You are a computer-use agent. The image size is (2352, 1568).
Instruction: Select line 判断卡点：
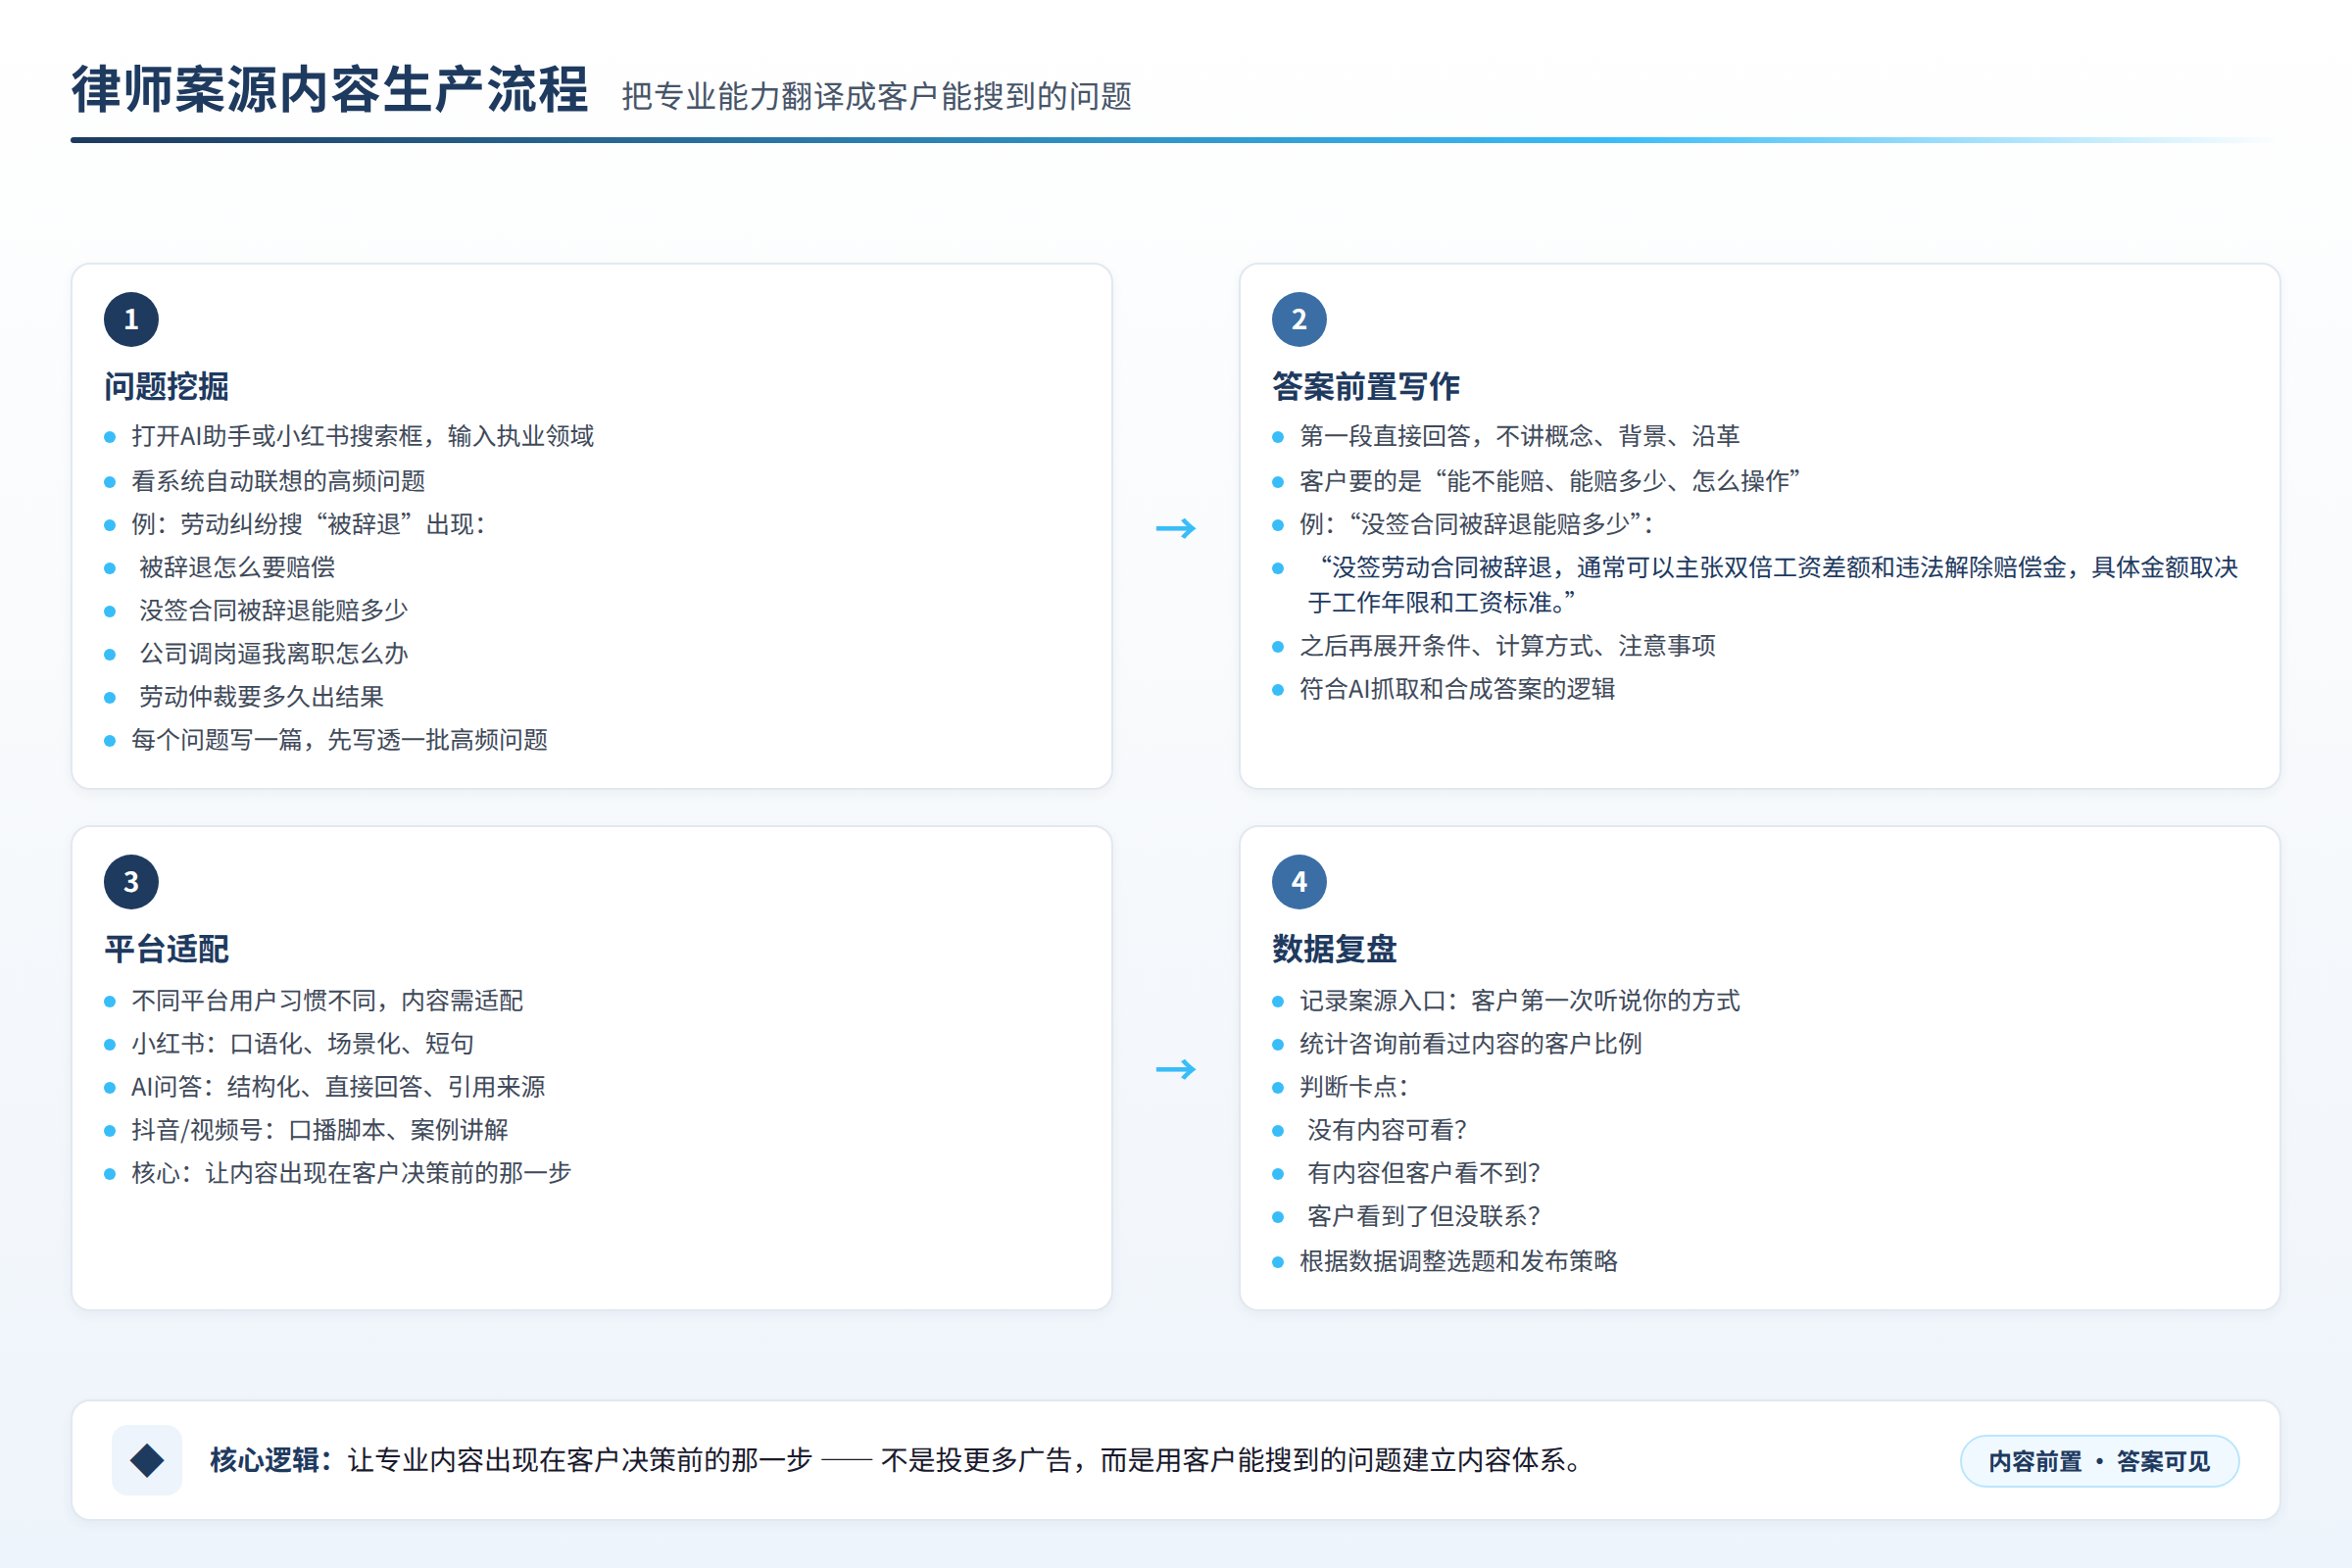pos(1355,1087)
